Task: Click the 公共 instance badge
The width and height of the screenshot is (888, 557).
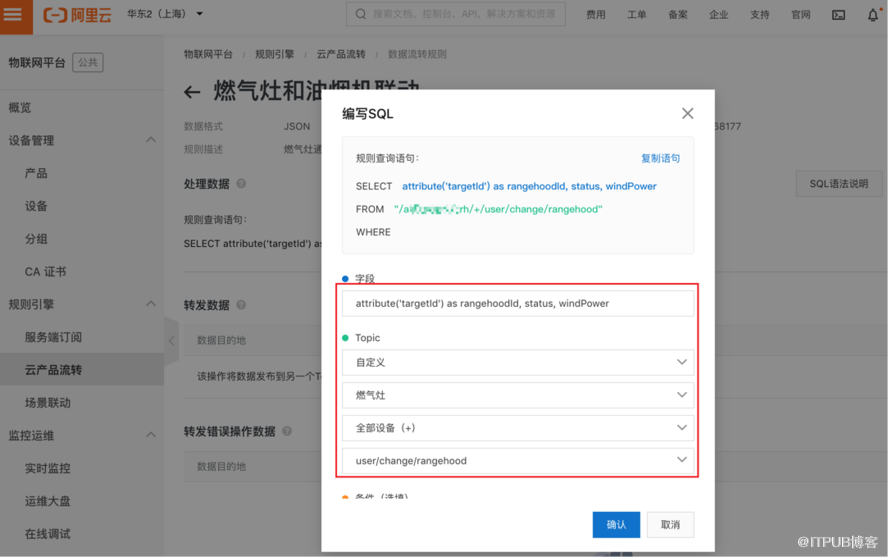Action: pos(88,62)
